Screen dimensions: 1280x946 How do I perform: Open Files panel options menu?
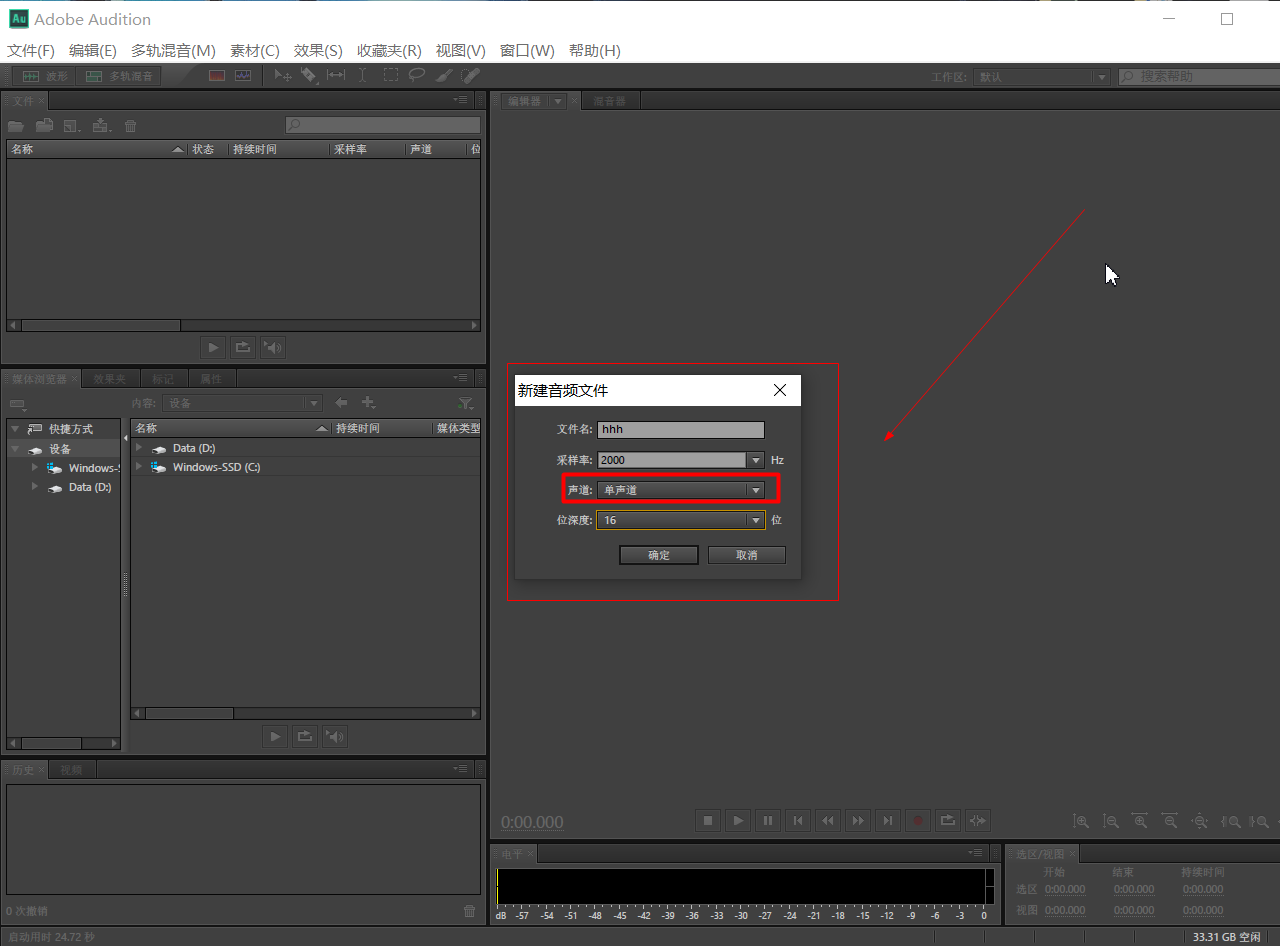click(x=460, y=100)
